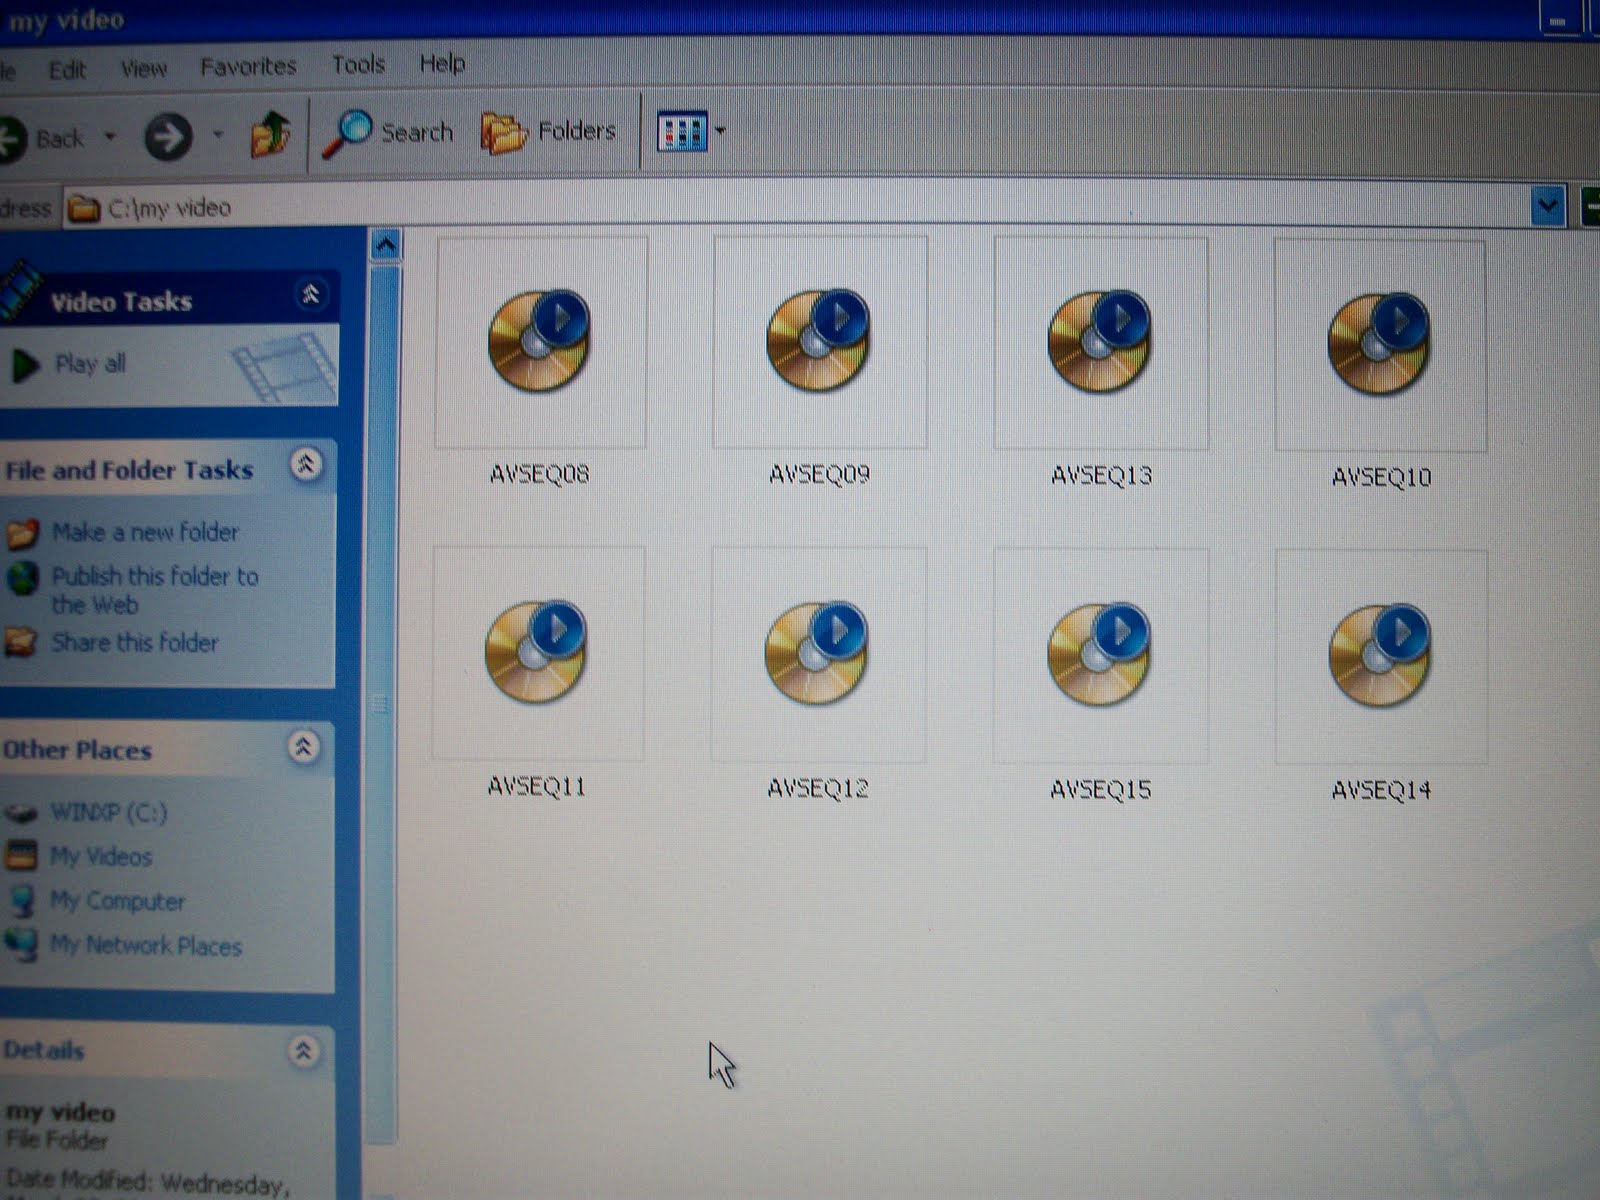
Task: Open the Favorites menu
Action: tap(248, 67)
